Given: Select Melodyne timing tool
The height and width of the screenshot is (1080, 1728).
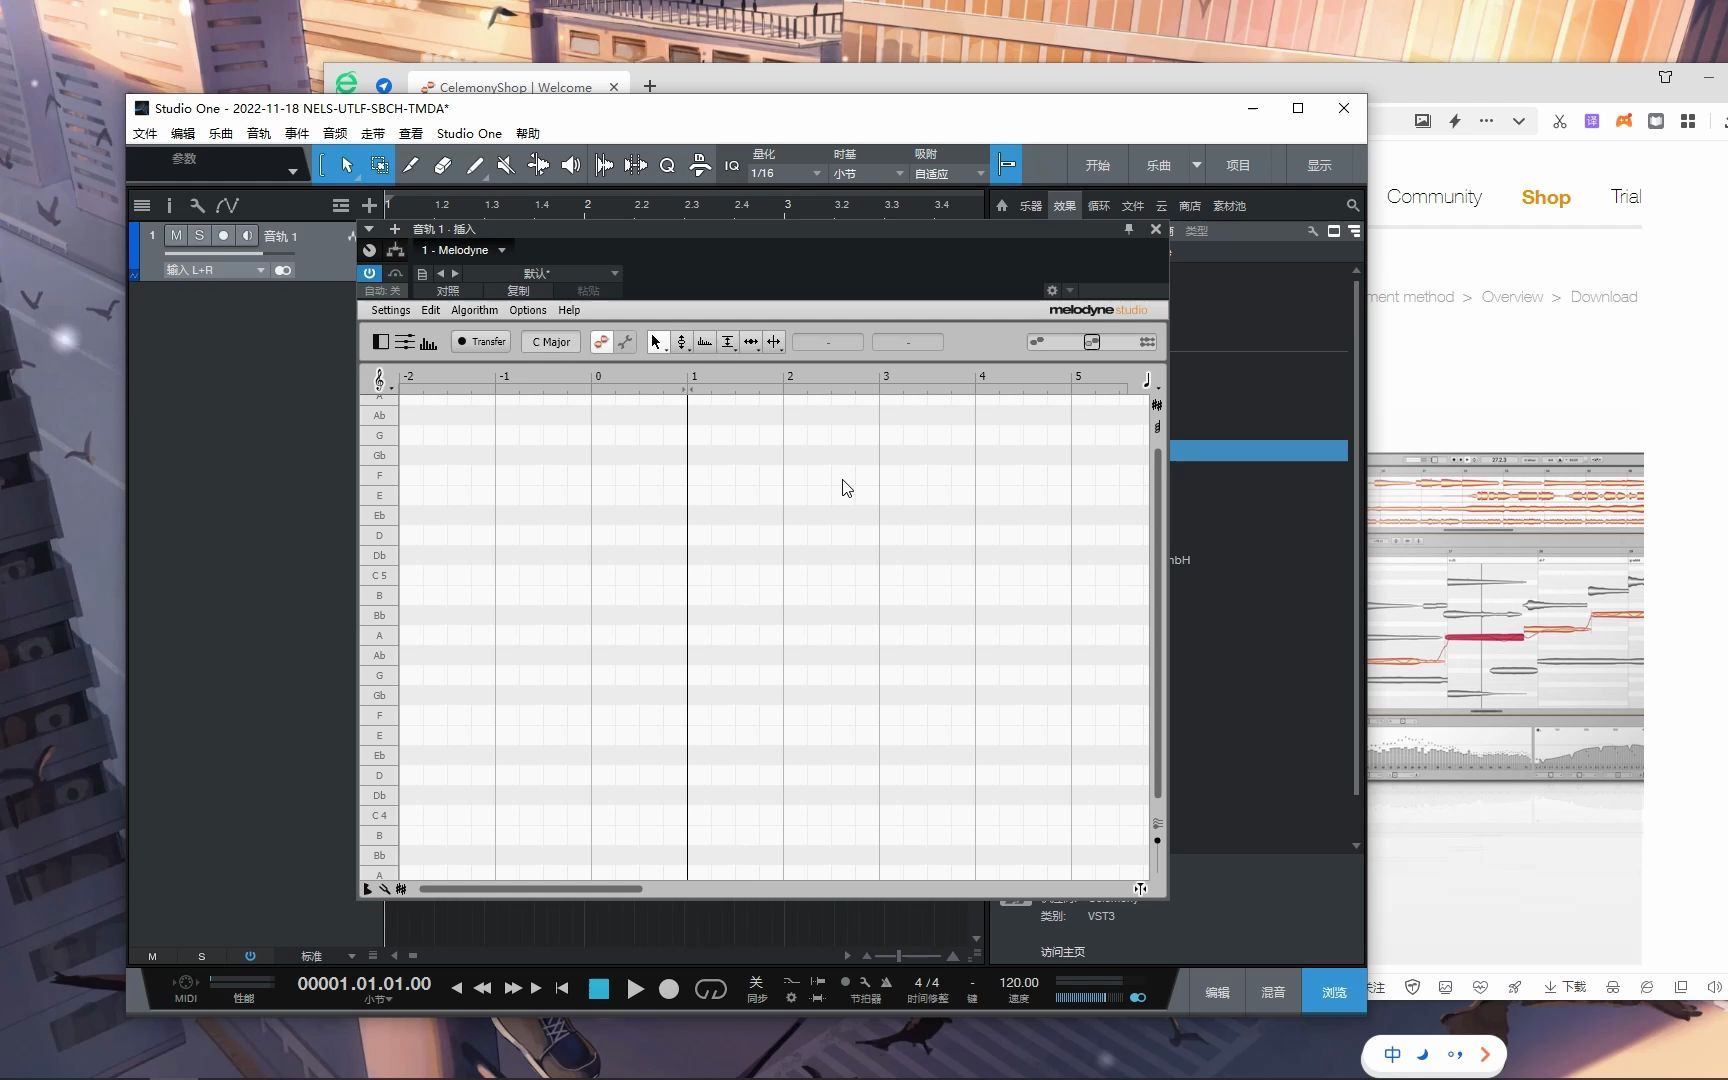Looking at the screenshot, I should click(x=751, y=342).
